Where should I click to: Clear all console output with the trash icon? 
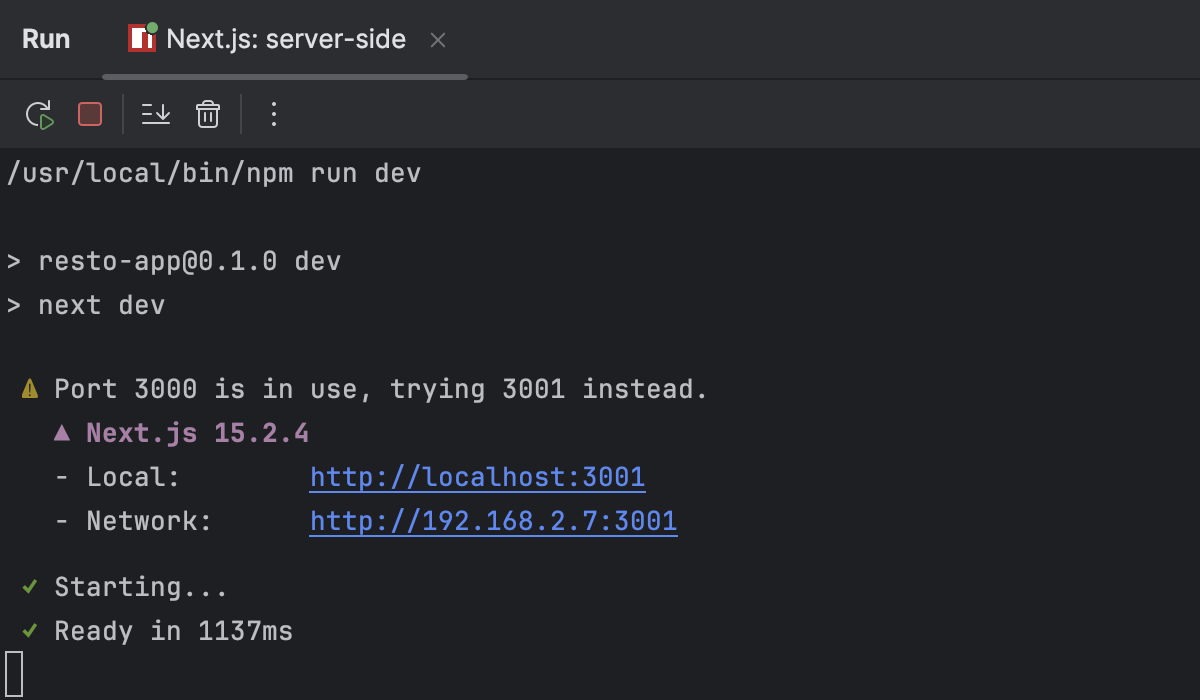click(207, 114)
